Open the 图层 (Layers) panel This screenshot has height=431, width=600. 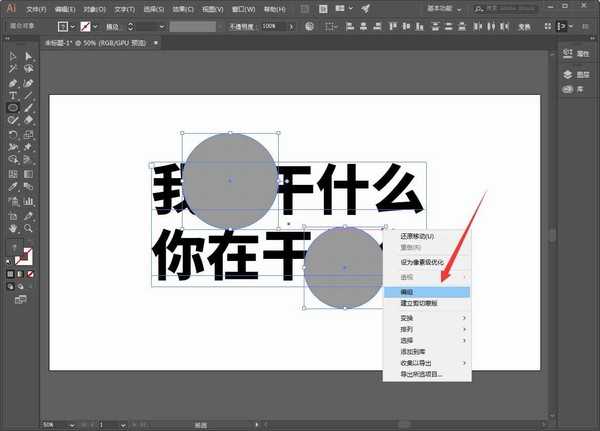pyautogui.click(x=575, y=73)
